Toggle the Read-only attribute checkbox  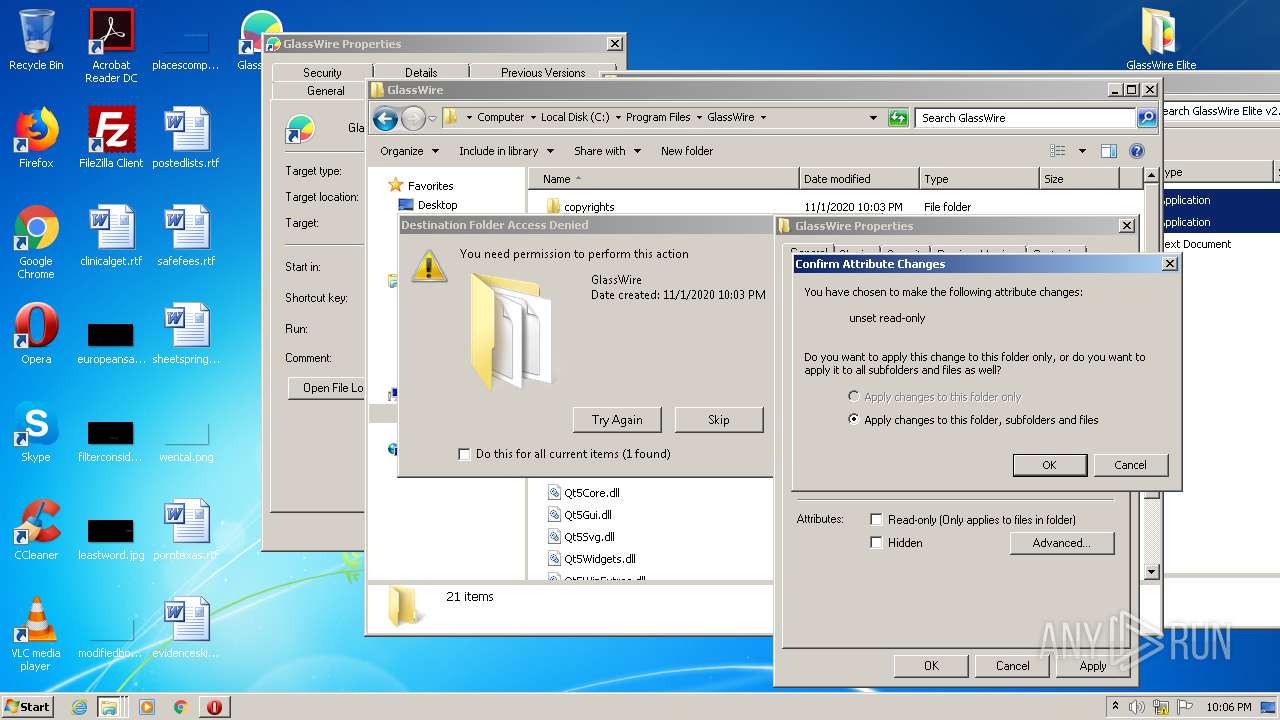[x=876, y=520]
